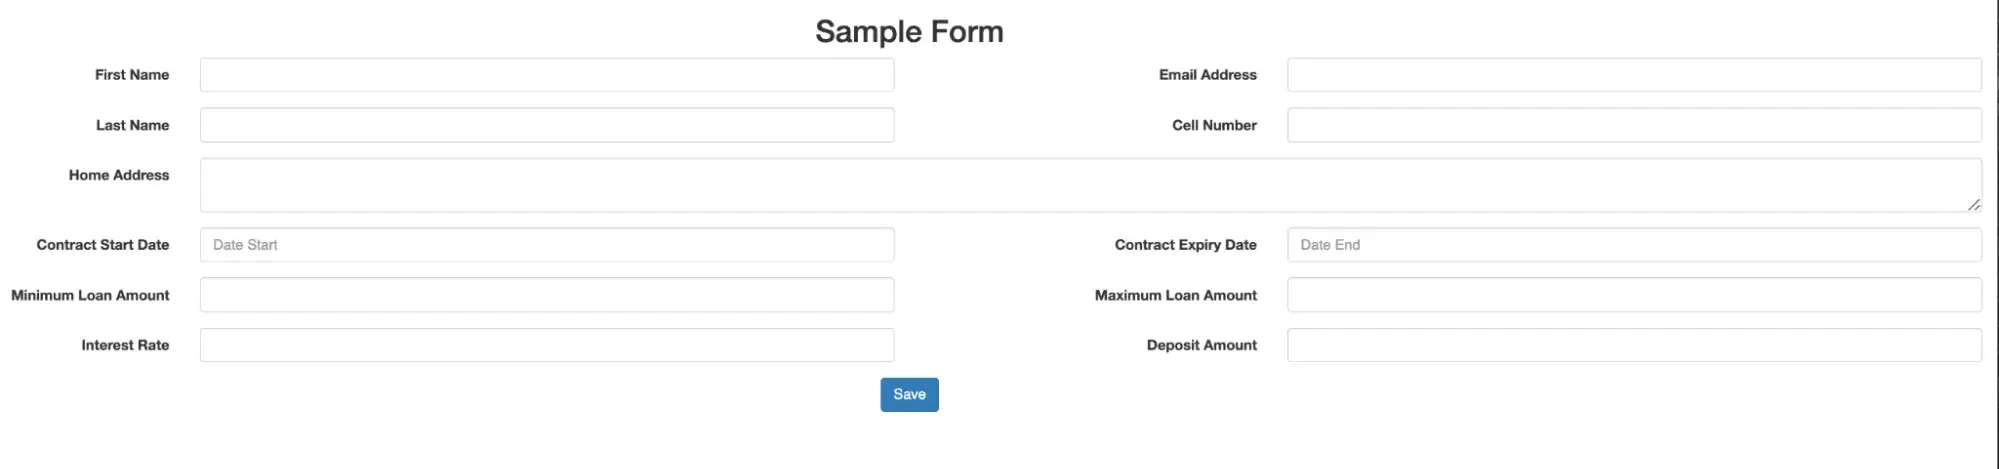Viewport: 1999px width, 469px height.
Task: Click the Home Address label
Action: [119, 175]
